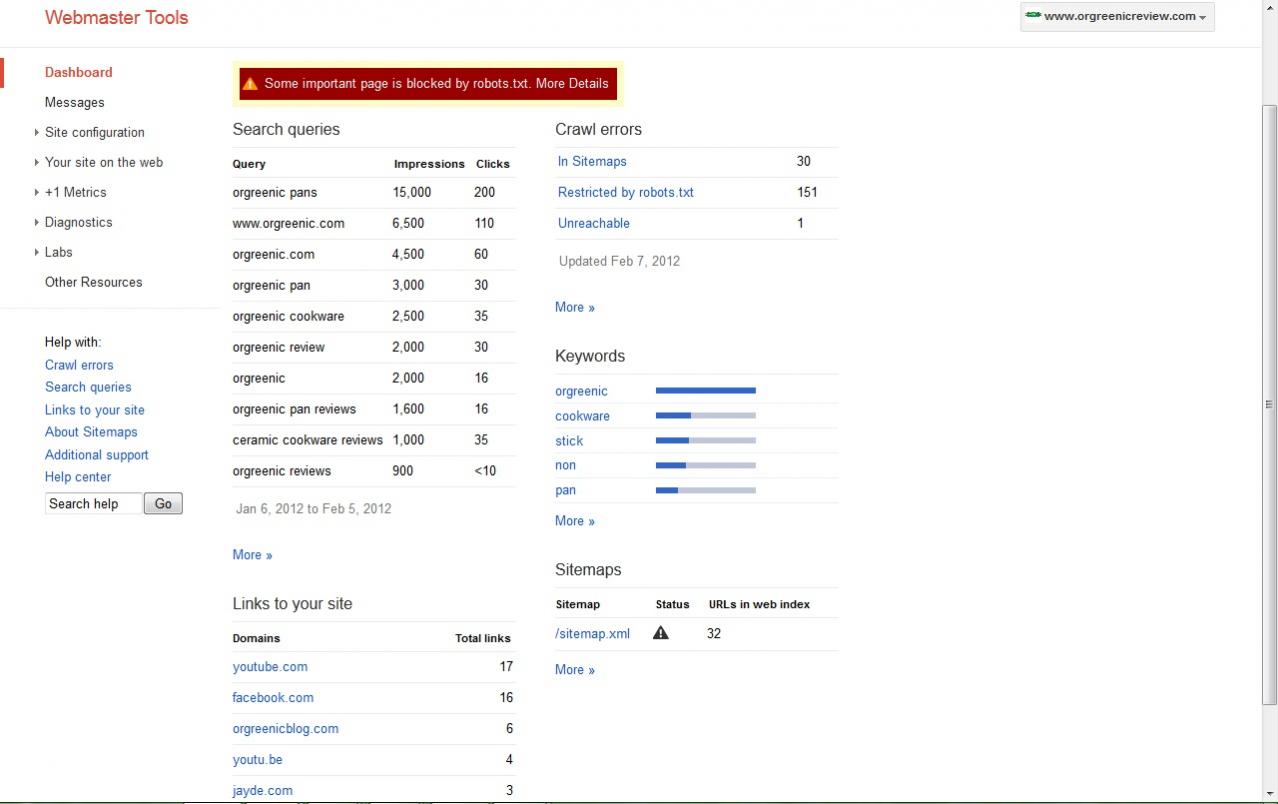
Task: Open the More Details link in the alert
Action: point(572,84)
